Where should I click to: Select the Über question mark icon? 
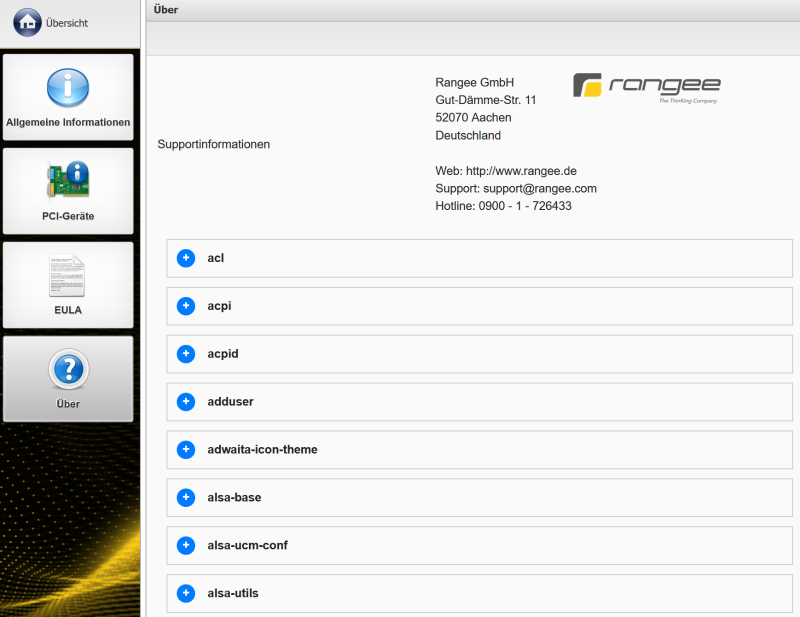pyautogui.click(x=68, y=368)
